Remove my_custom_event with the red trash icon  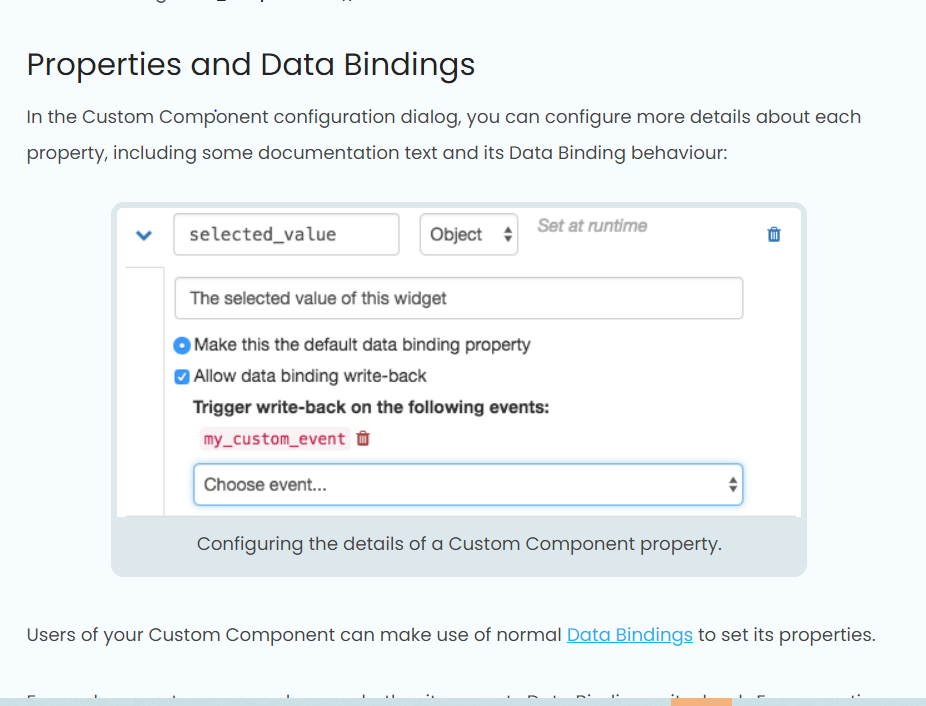pos(363,438)
